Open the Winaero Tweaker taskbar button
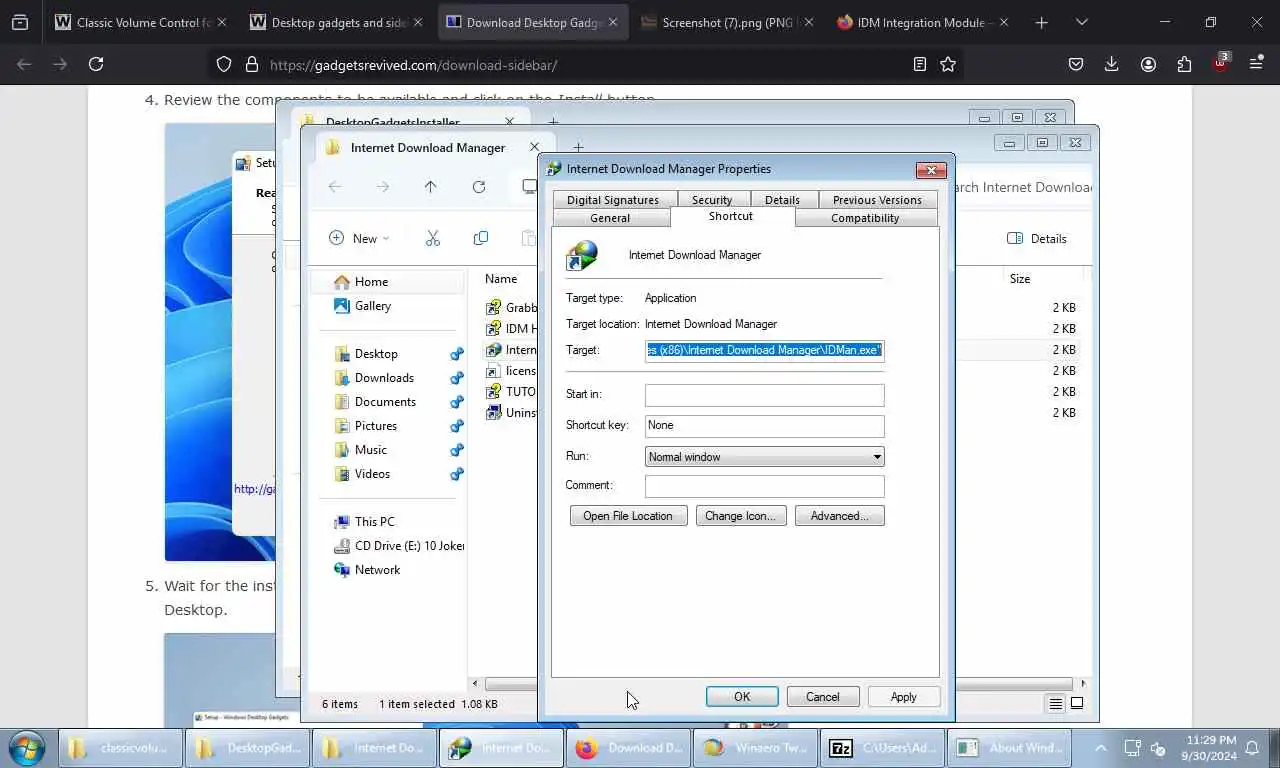 point(755,747)
